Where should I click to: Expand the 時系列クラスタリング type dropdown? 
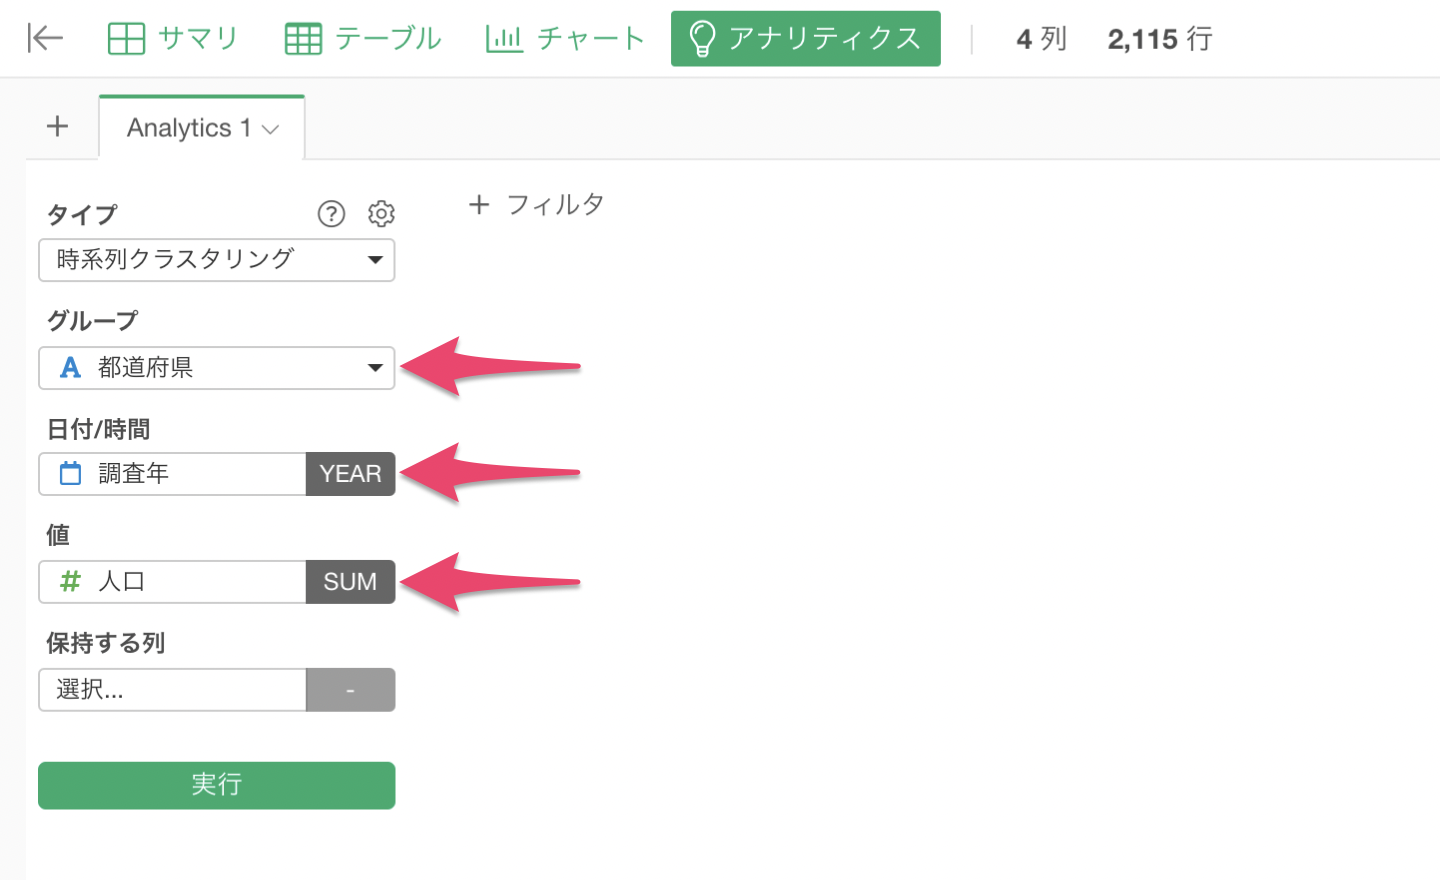point(217,260)
